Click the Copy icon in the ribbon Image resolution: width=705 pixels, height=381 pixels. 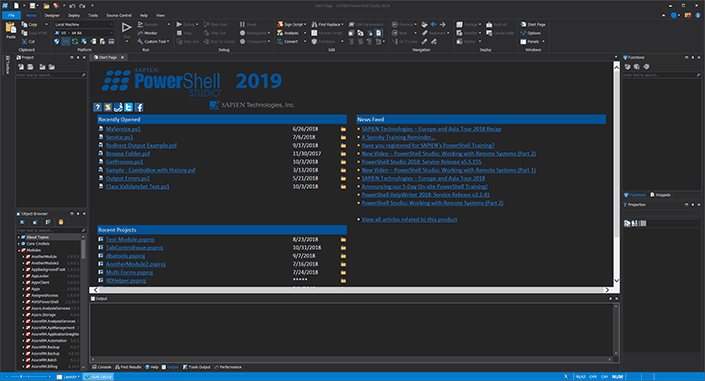coord(24,24)
